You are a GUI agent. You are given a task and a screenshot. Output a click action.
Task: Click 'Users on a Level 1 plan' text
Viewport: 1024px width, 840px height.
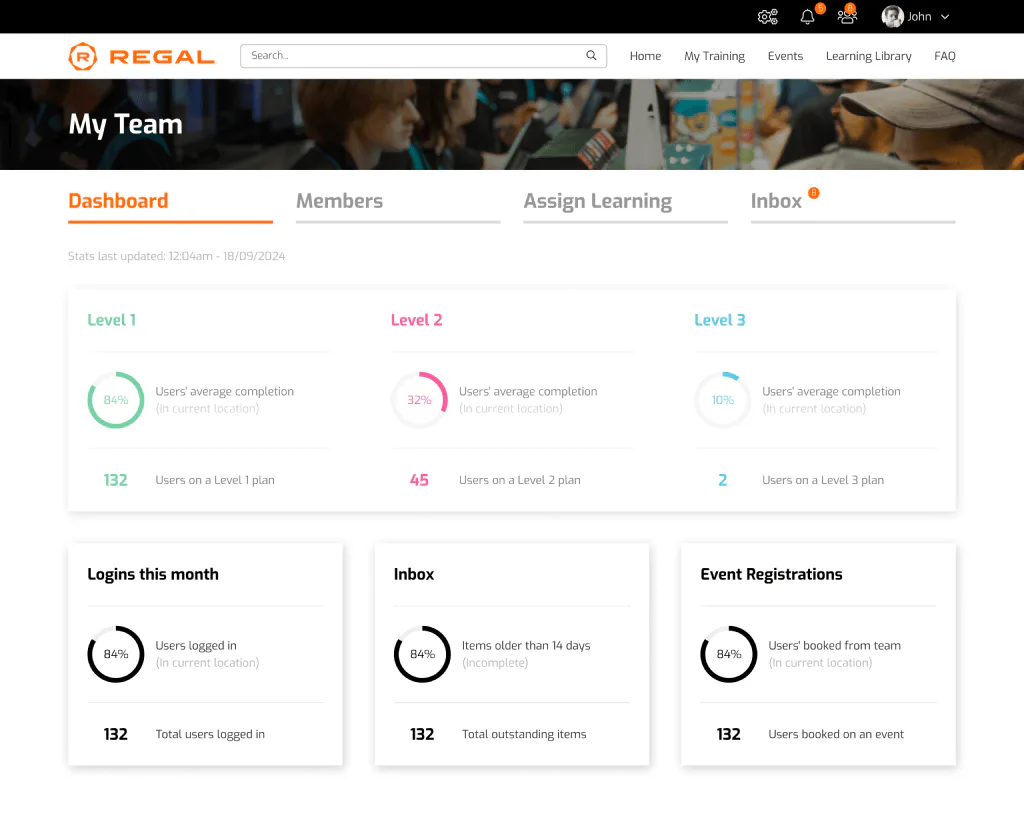215,480
